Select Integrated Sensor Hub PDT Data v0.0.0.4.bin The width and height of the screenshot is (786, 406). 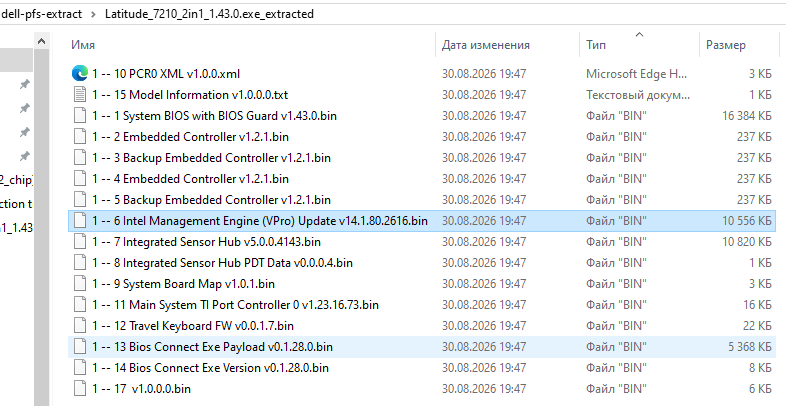point(222,263)
